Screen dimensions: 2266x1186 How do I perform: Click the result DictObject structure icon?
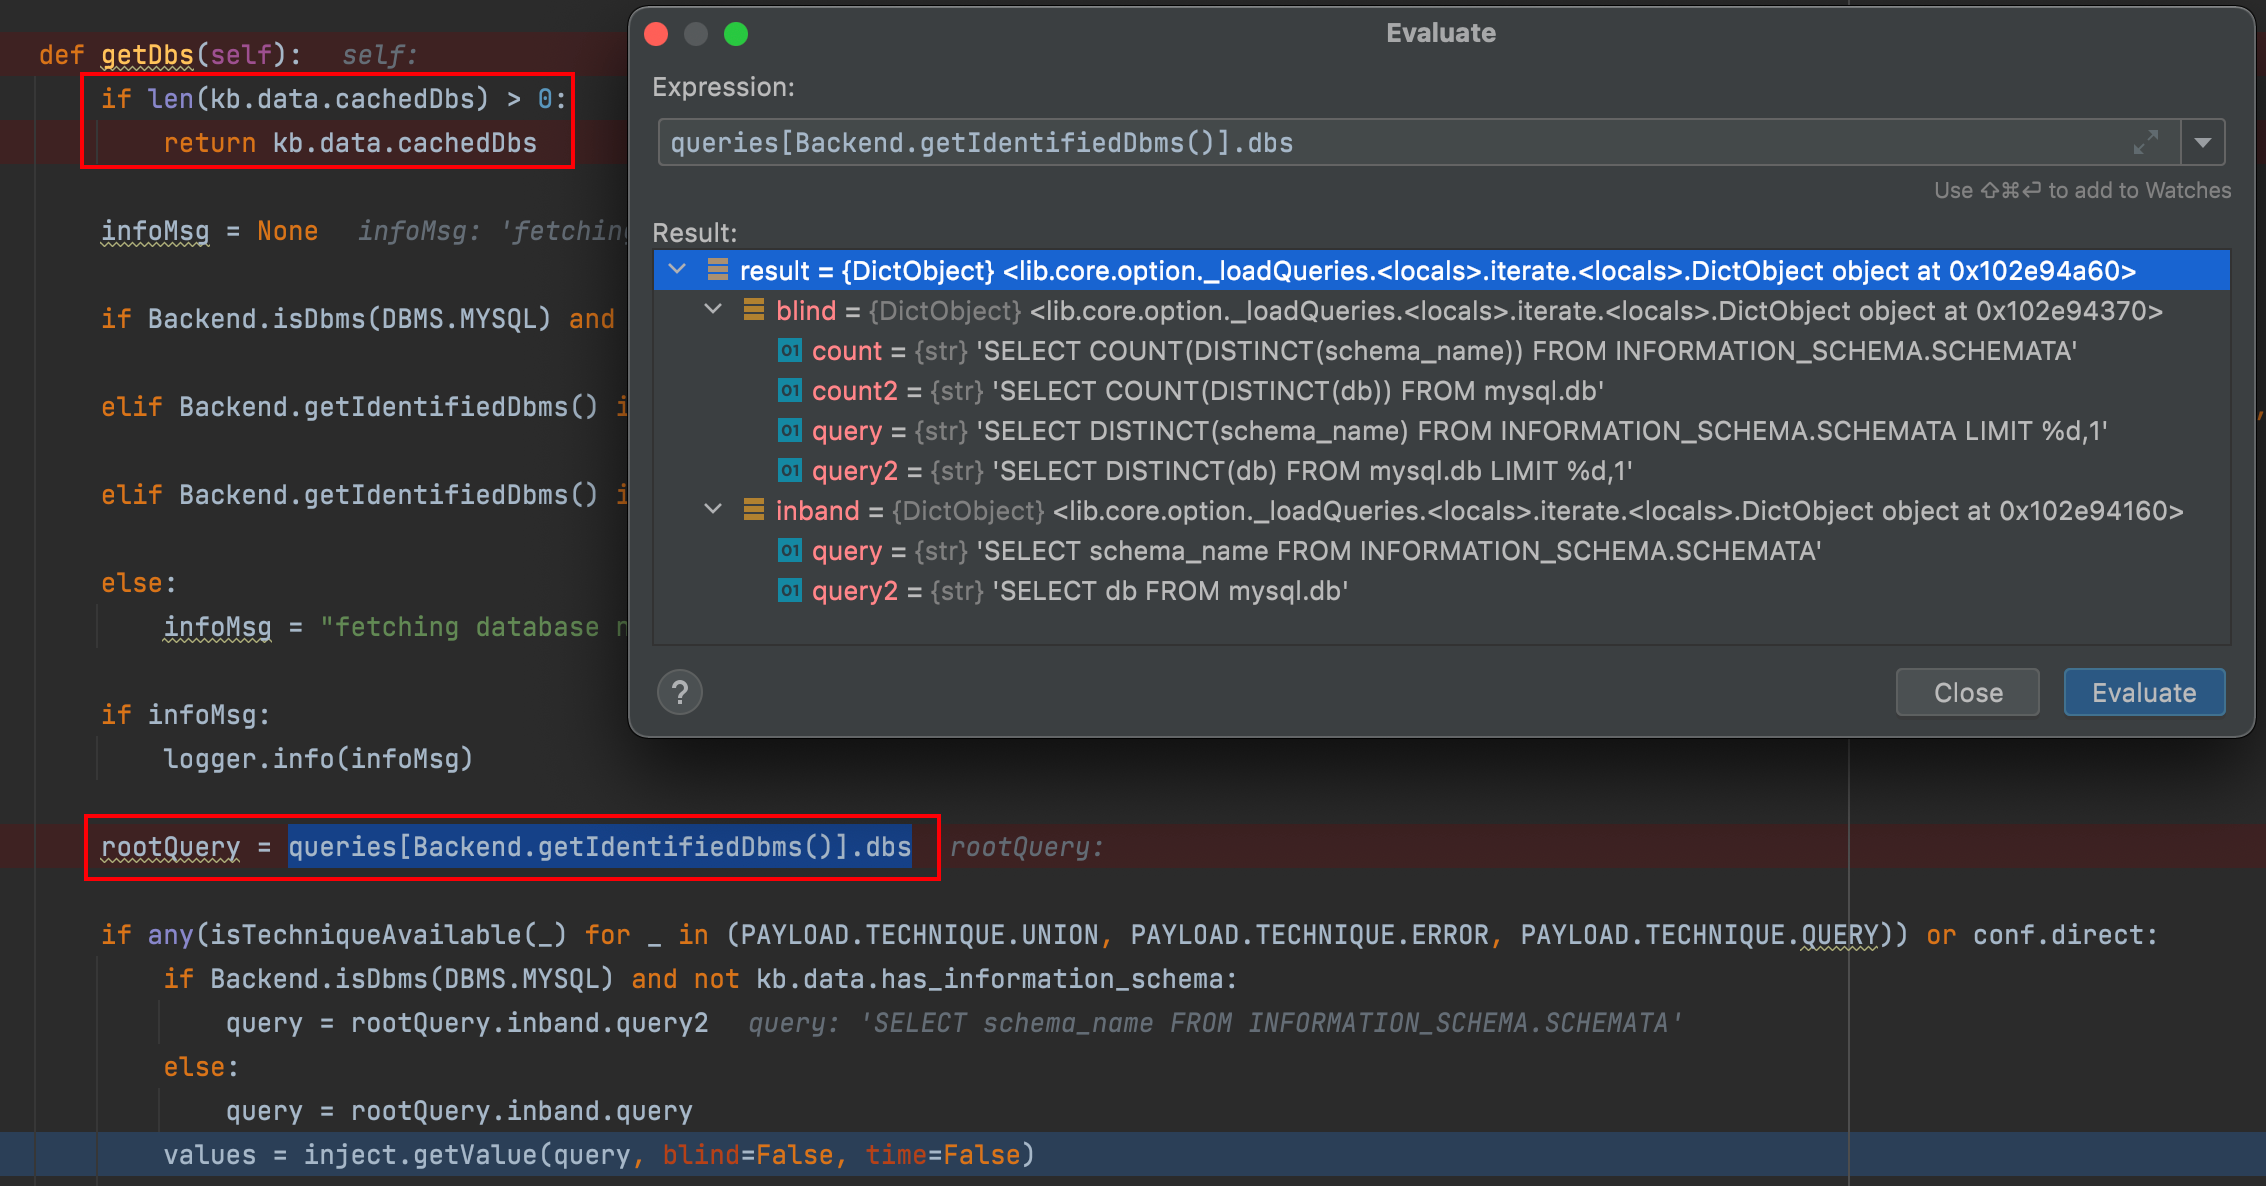(x=717, y=270)
